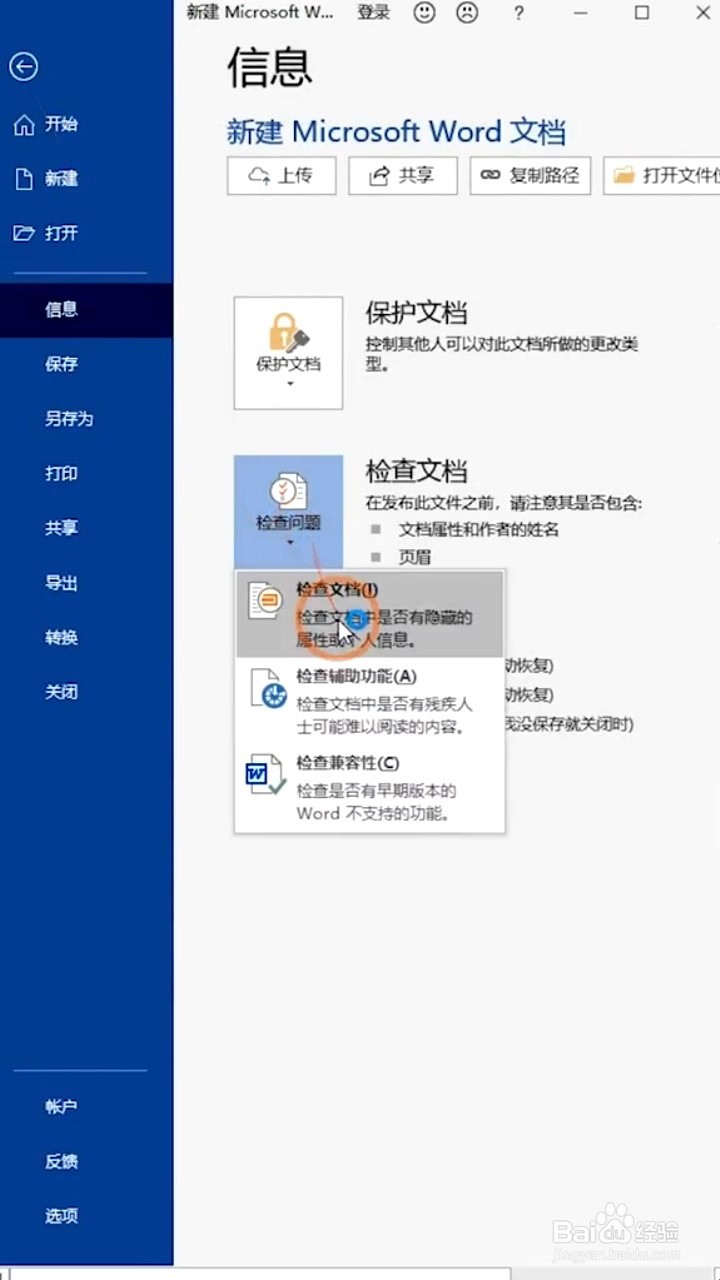The width and height of the screenshot is (720, 1280).
Task: Click the 检查兼容性 Word document icon
Action: coord(265,775)
